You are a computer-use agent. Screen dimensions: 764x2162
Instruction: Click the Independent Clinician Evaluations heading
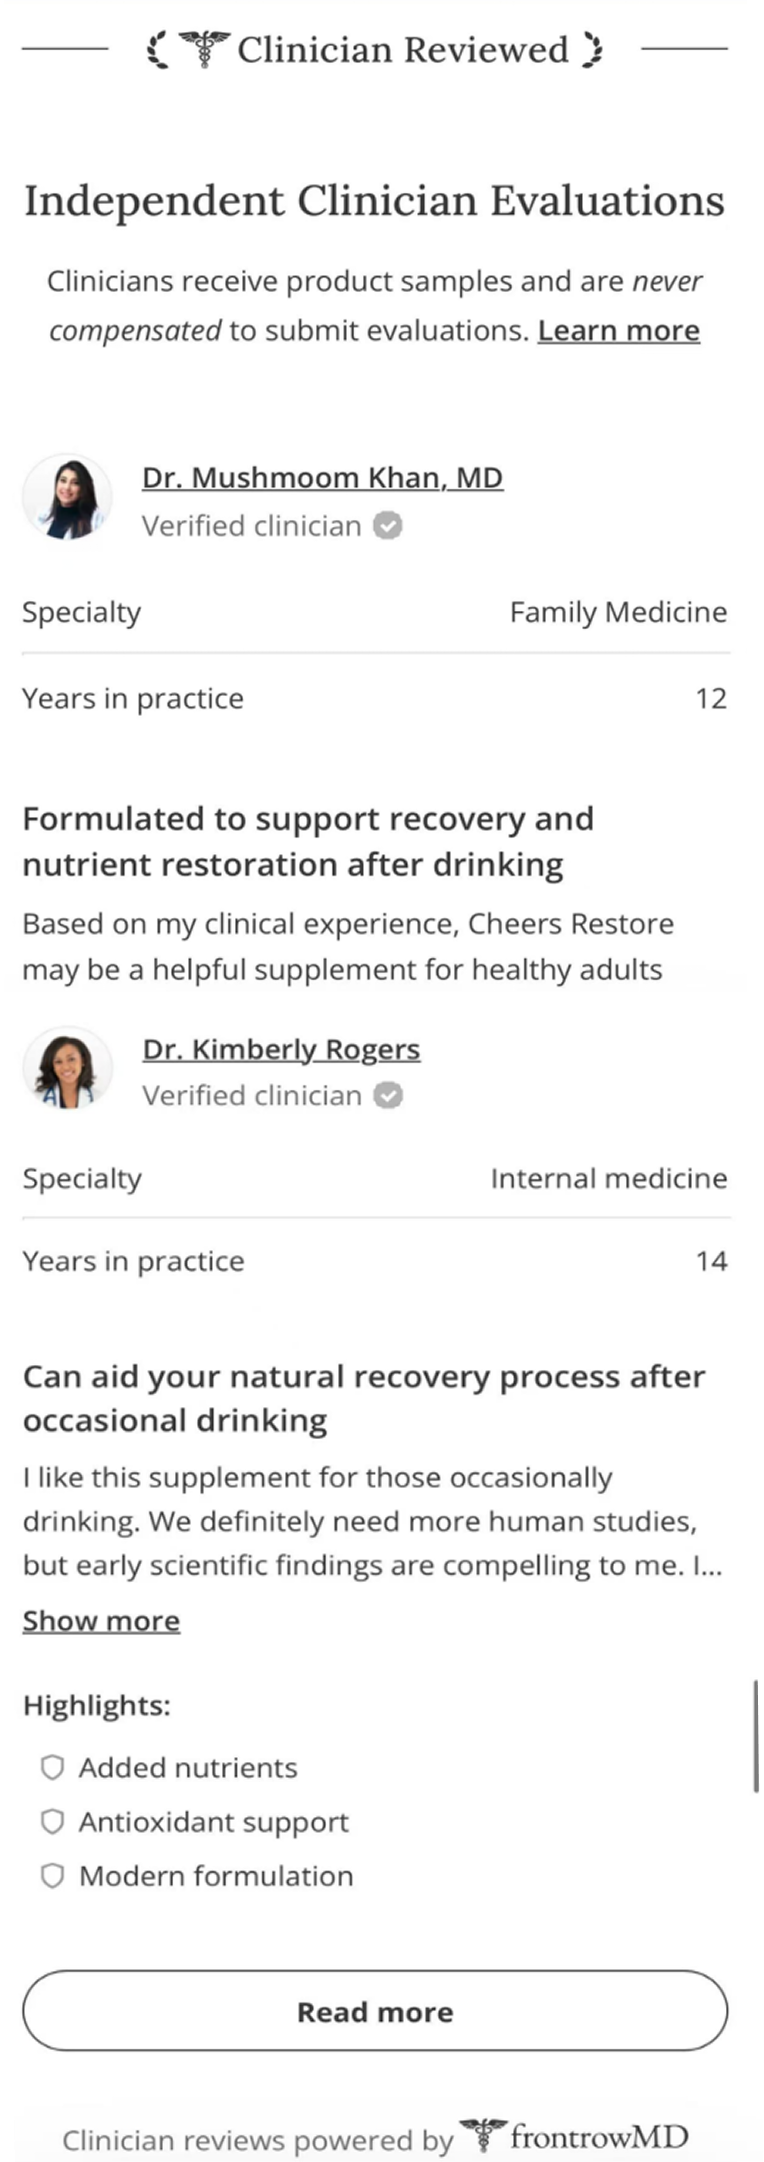(374, 201)
